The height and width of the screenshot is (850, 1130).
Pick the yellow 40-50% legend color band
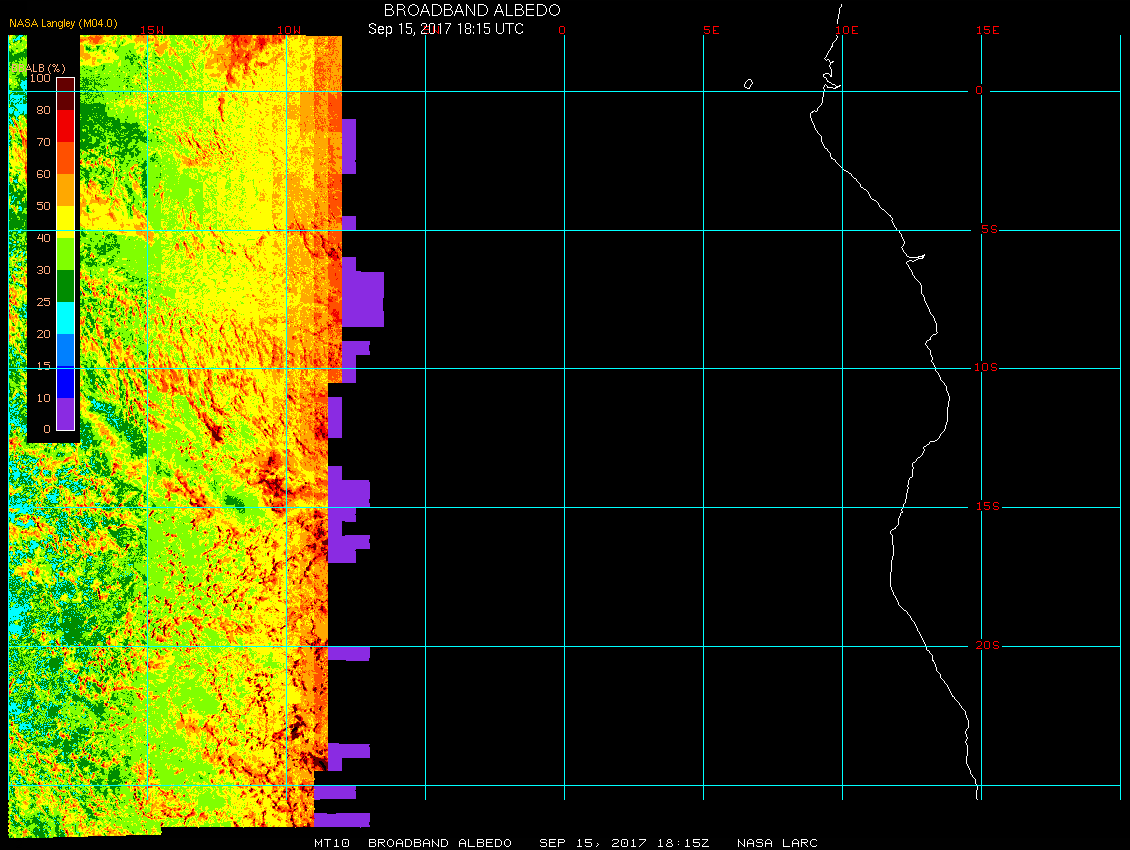tap(65, 221)
